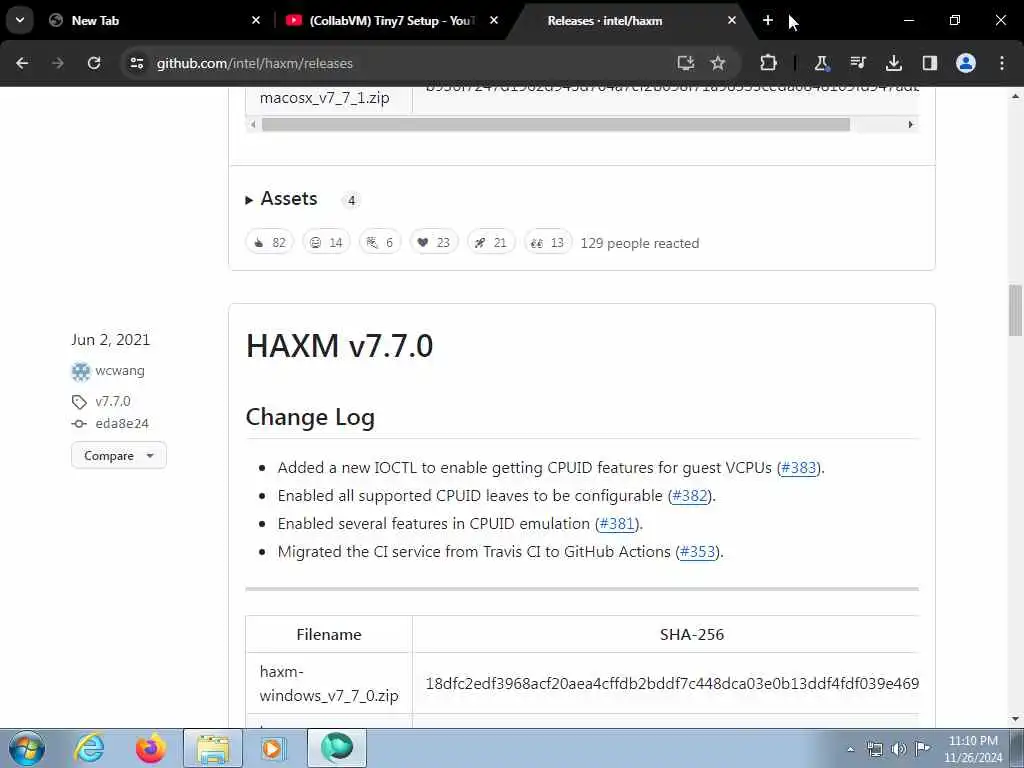This screenshot has width=1024, height=768.
Task: Click the smile reaction with 14
Action: coord(327,242)
